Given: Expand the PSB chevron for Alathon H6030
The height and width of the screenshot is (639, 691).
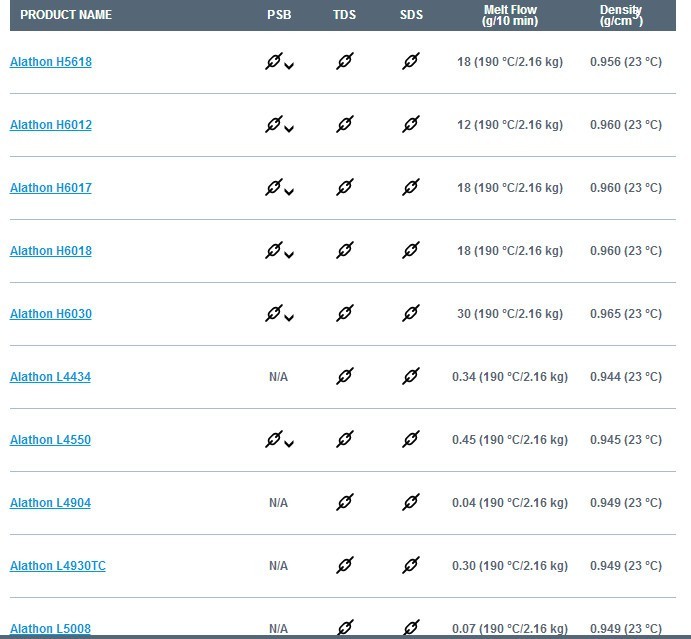Looking at the screenshot, I should tap(289, 318).
